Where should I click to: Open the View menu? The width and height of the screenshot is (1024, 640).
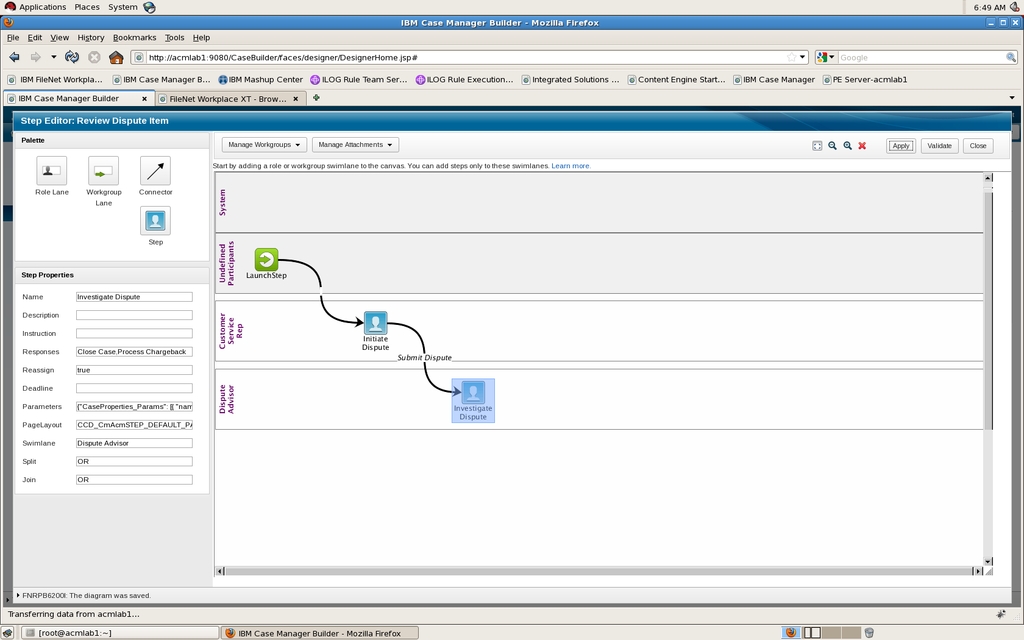click(x=59, y=38)
